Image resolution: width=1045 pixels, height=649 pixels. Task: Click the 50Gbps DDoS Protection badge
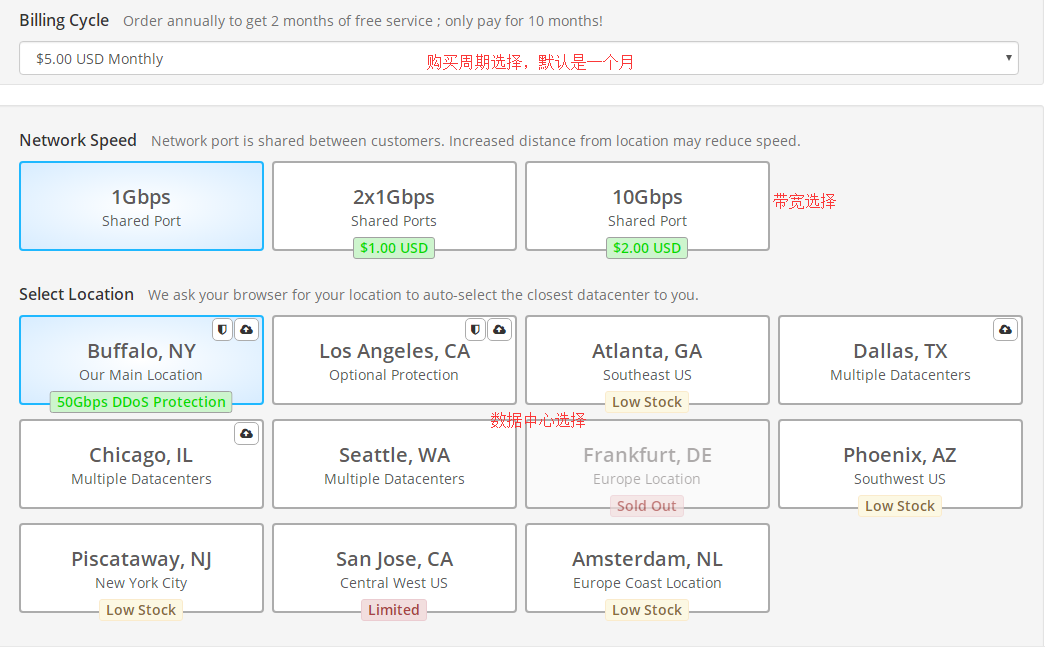point(141,402)
